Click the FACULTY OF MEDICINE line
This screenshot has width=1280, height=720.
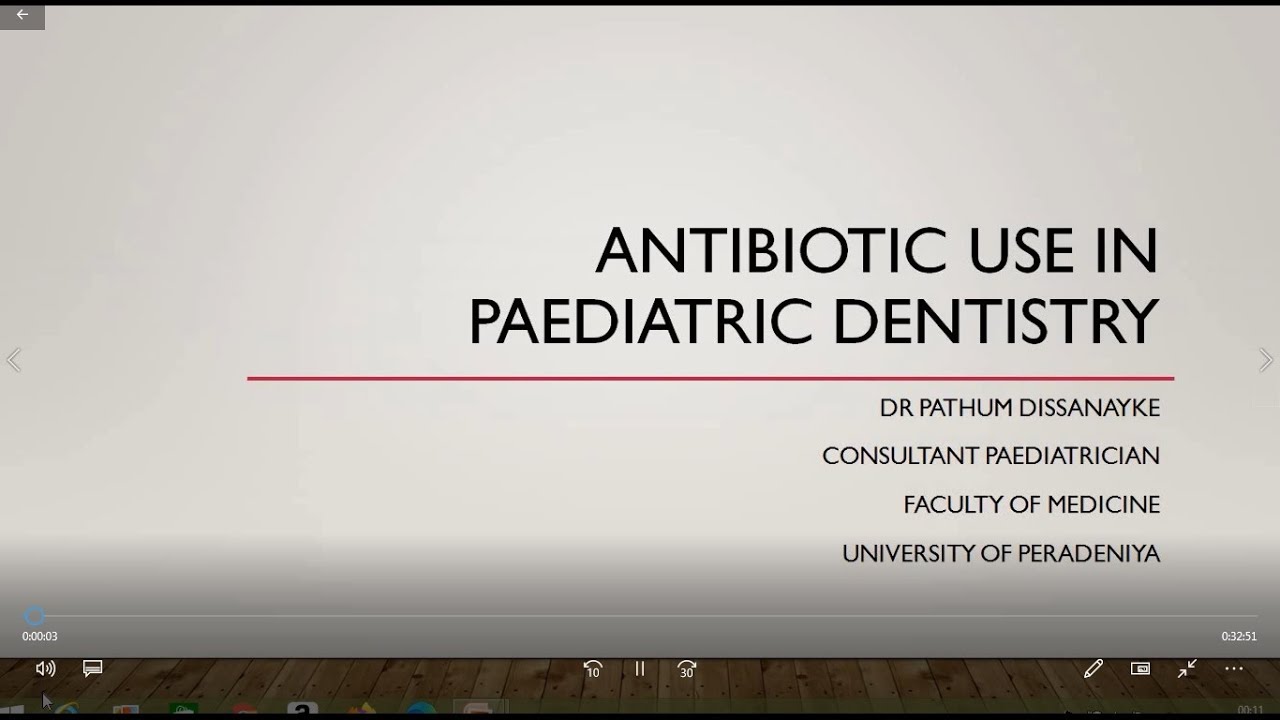(x=1032, y=505)
